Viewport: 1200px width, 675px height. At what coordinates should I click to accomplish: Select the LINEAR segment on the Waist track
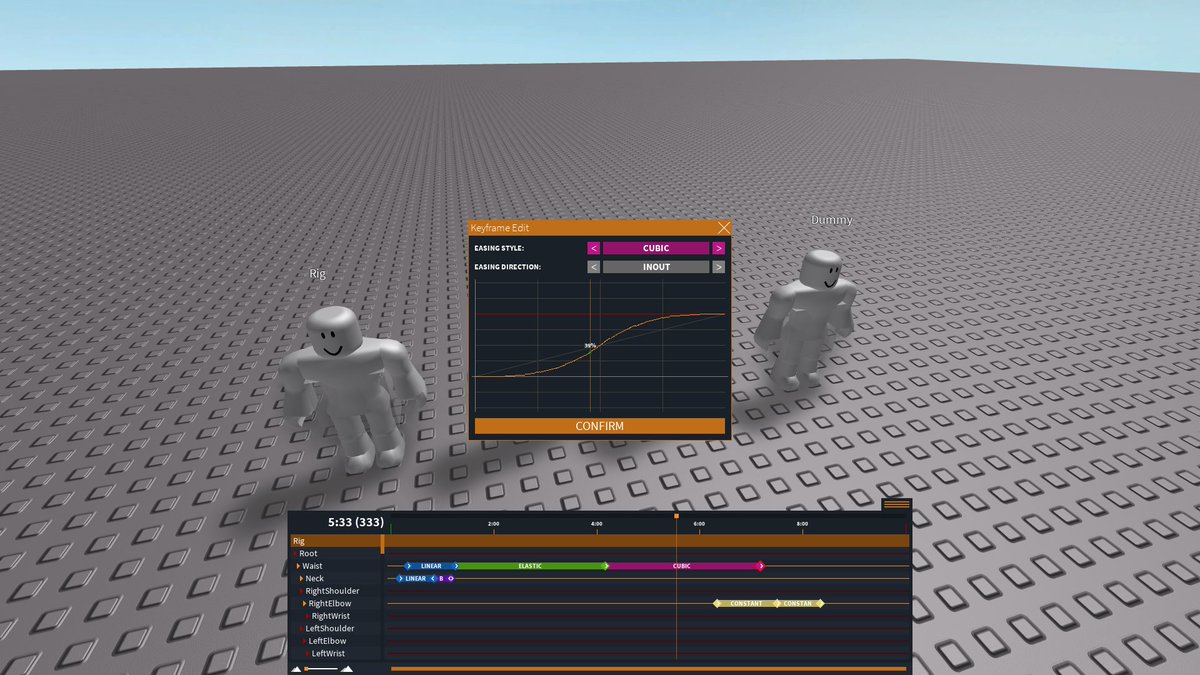pyautogui.click(x=431, y=566)
